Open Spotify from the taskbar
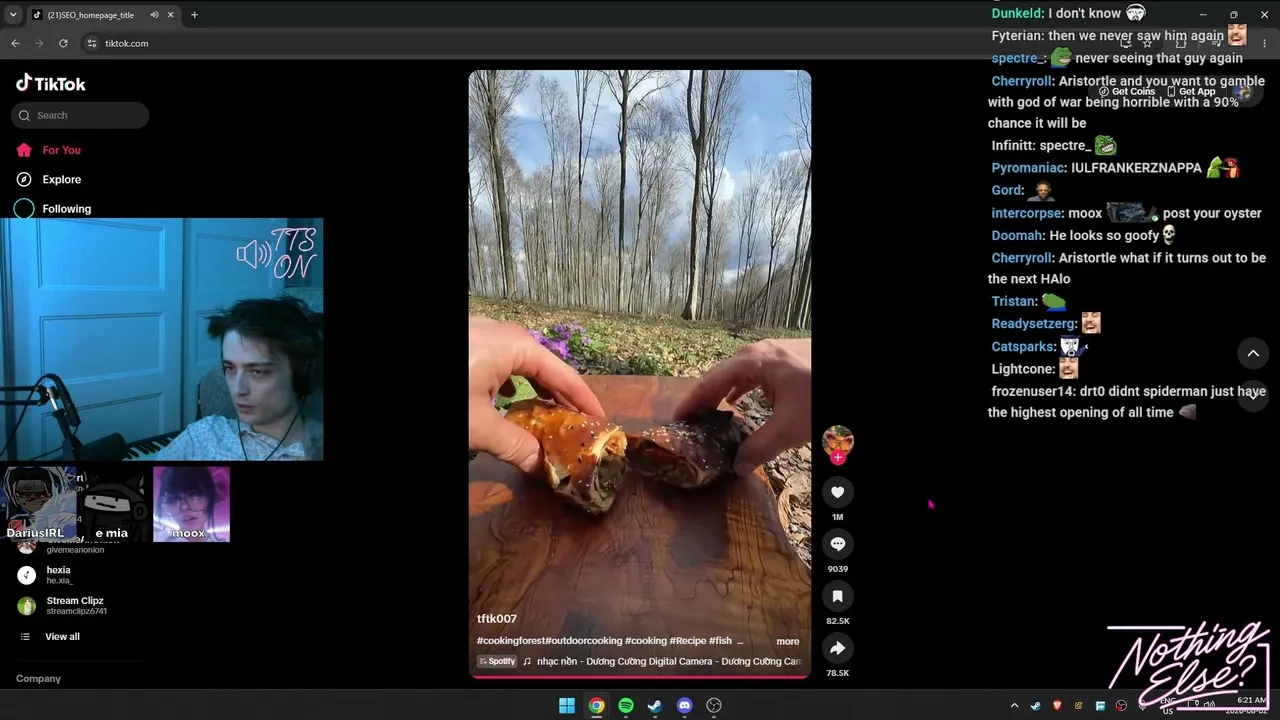This screenshot has width=1280, height=720. coord(626,706)
